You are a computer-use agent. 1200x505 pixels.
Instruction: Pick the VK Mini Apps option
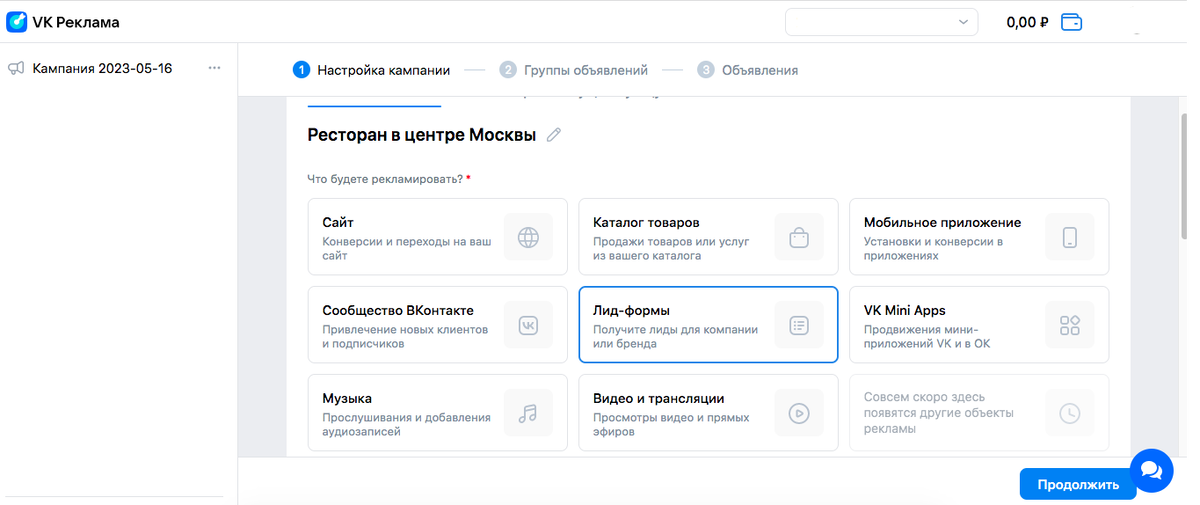[x=979, y=325]
